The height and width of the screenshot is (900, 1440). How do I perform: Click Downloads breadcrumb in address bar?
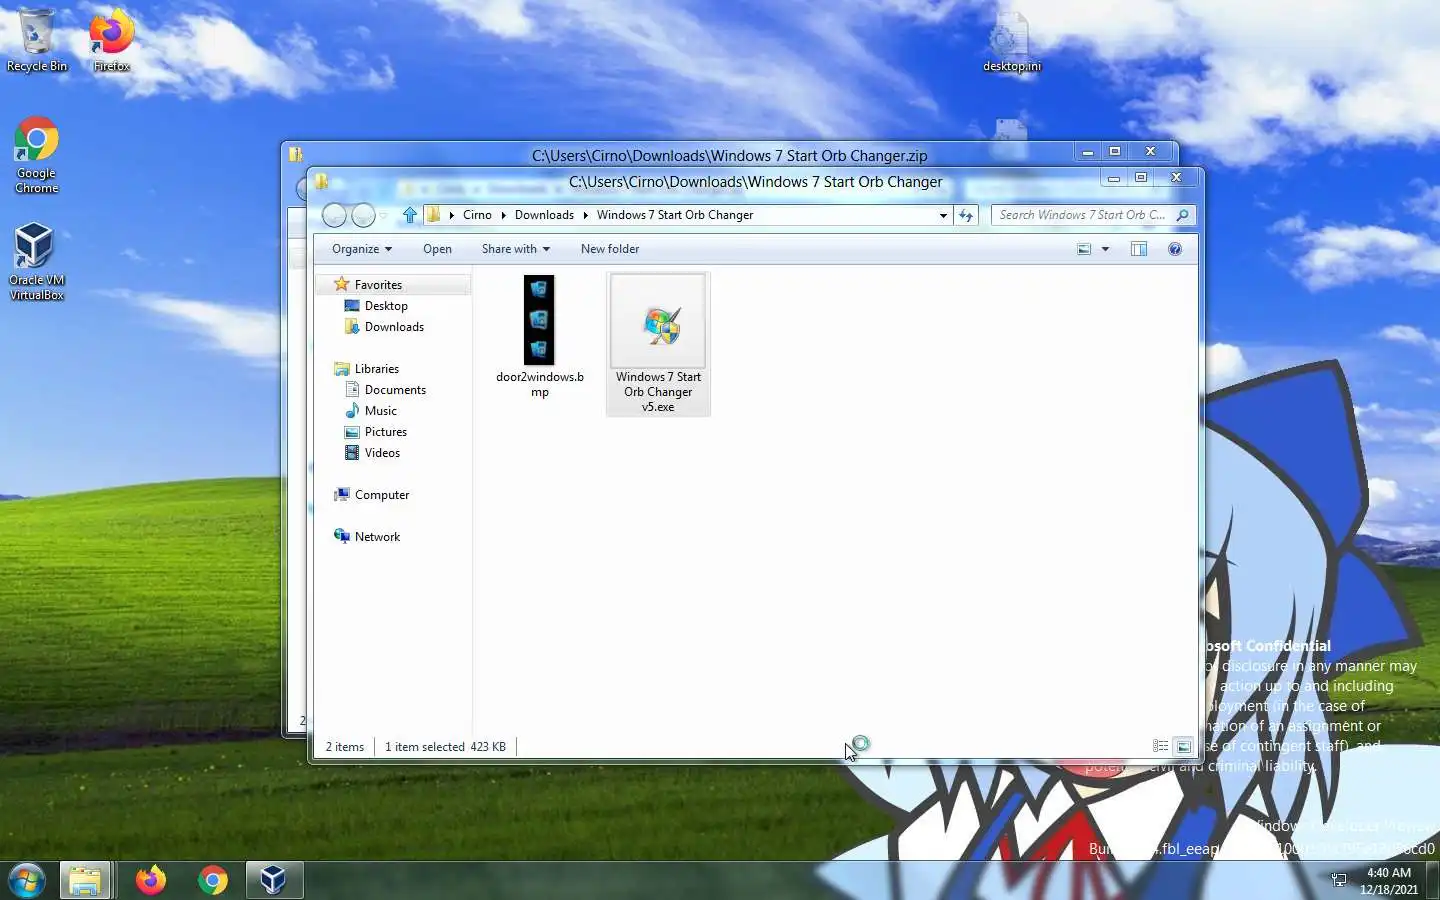pyautogui.click(x=544, y=215)
